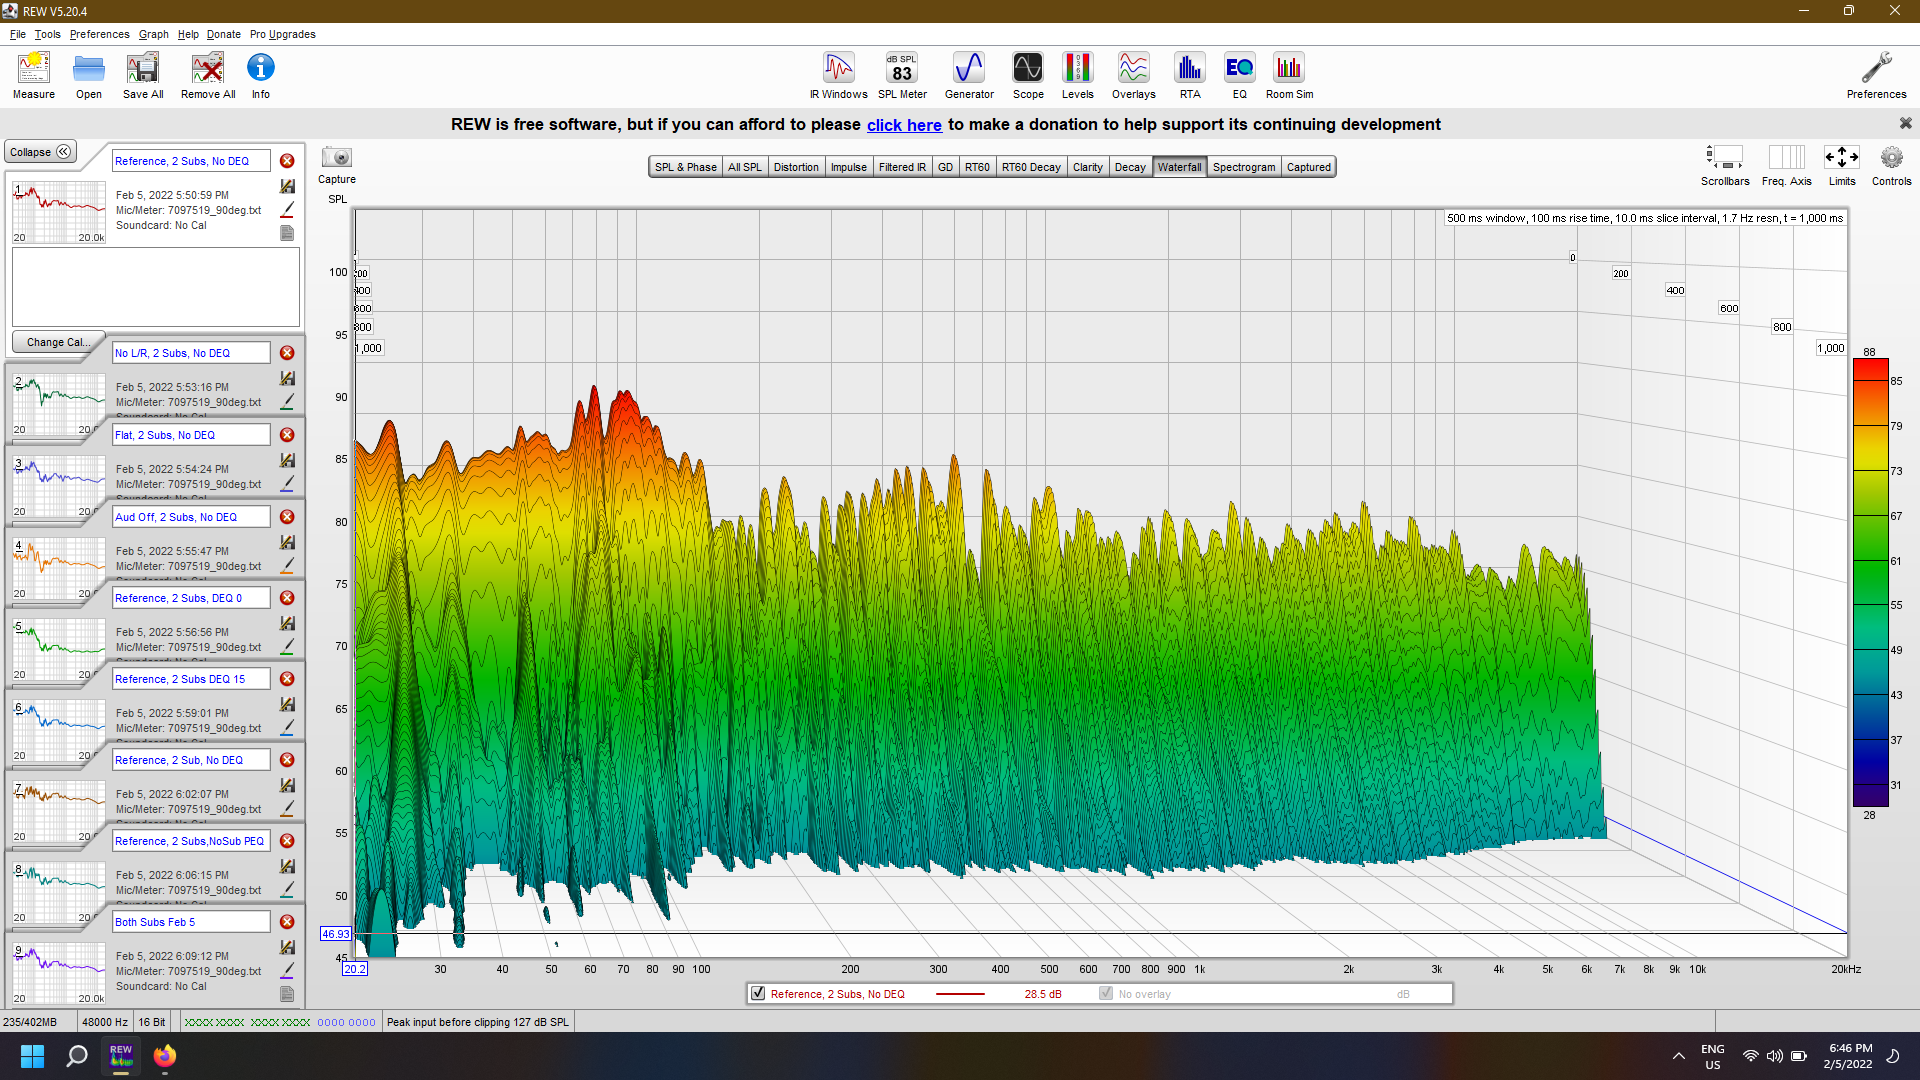Switch to GD tab
The width and height of the screenshot is (1920, 1080).
click(x=945, y=167)
